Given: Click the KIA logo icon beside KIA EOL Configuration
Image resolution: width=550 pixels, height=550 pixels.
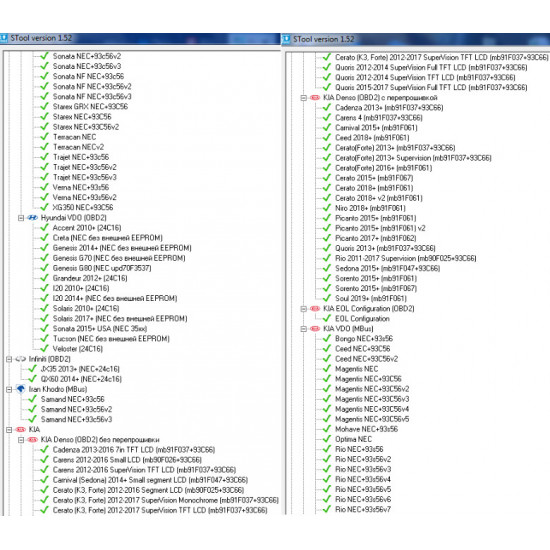Looking at the screenshot, I should click(315, 309).
